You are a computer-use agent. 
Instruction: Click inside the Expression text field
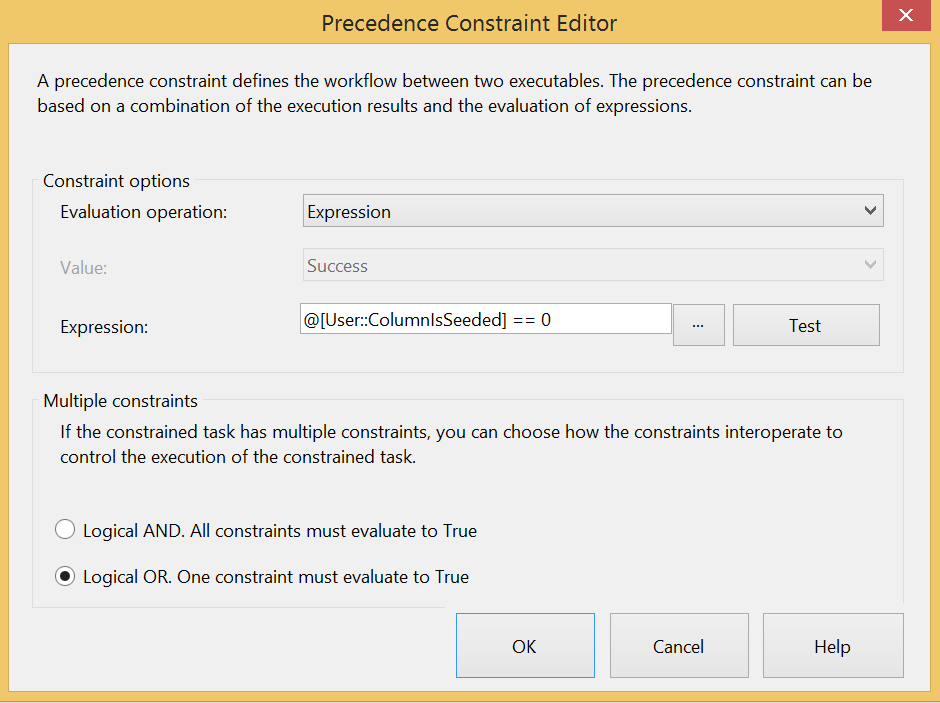pos(486,320)
